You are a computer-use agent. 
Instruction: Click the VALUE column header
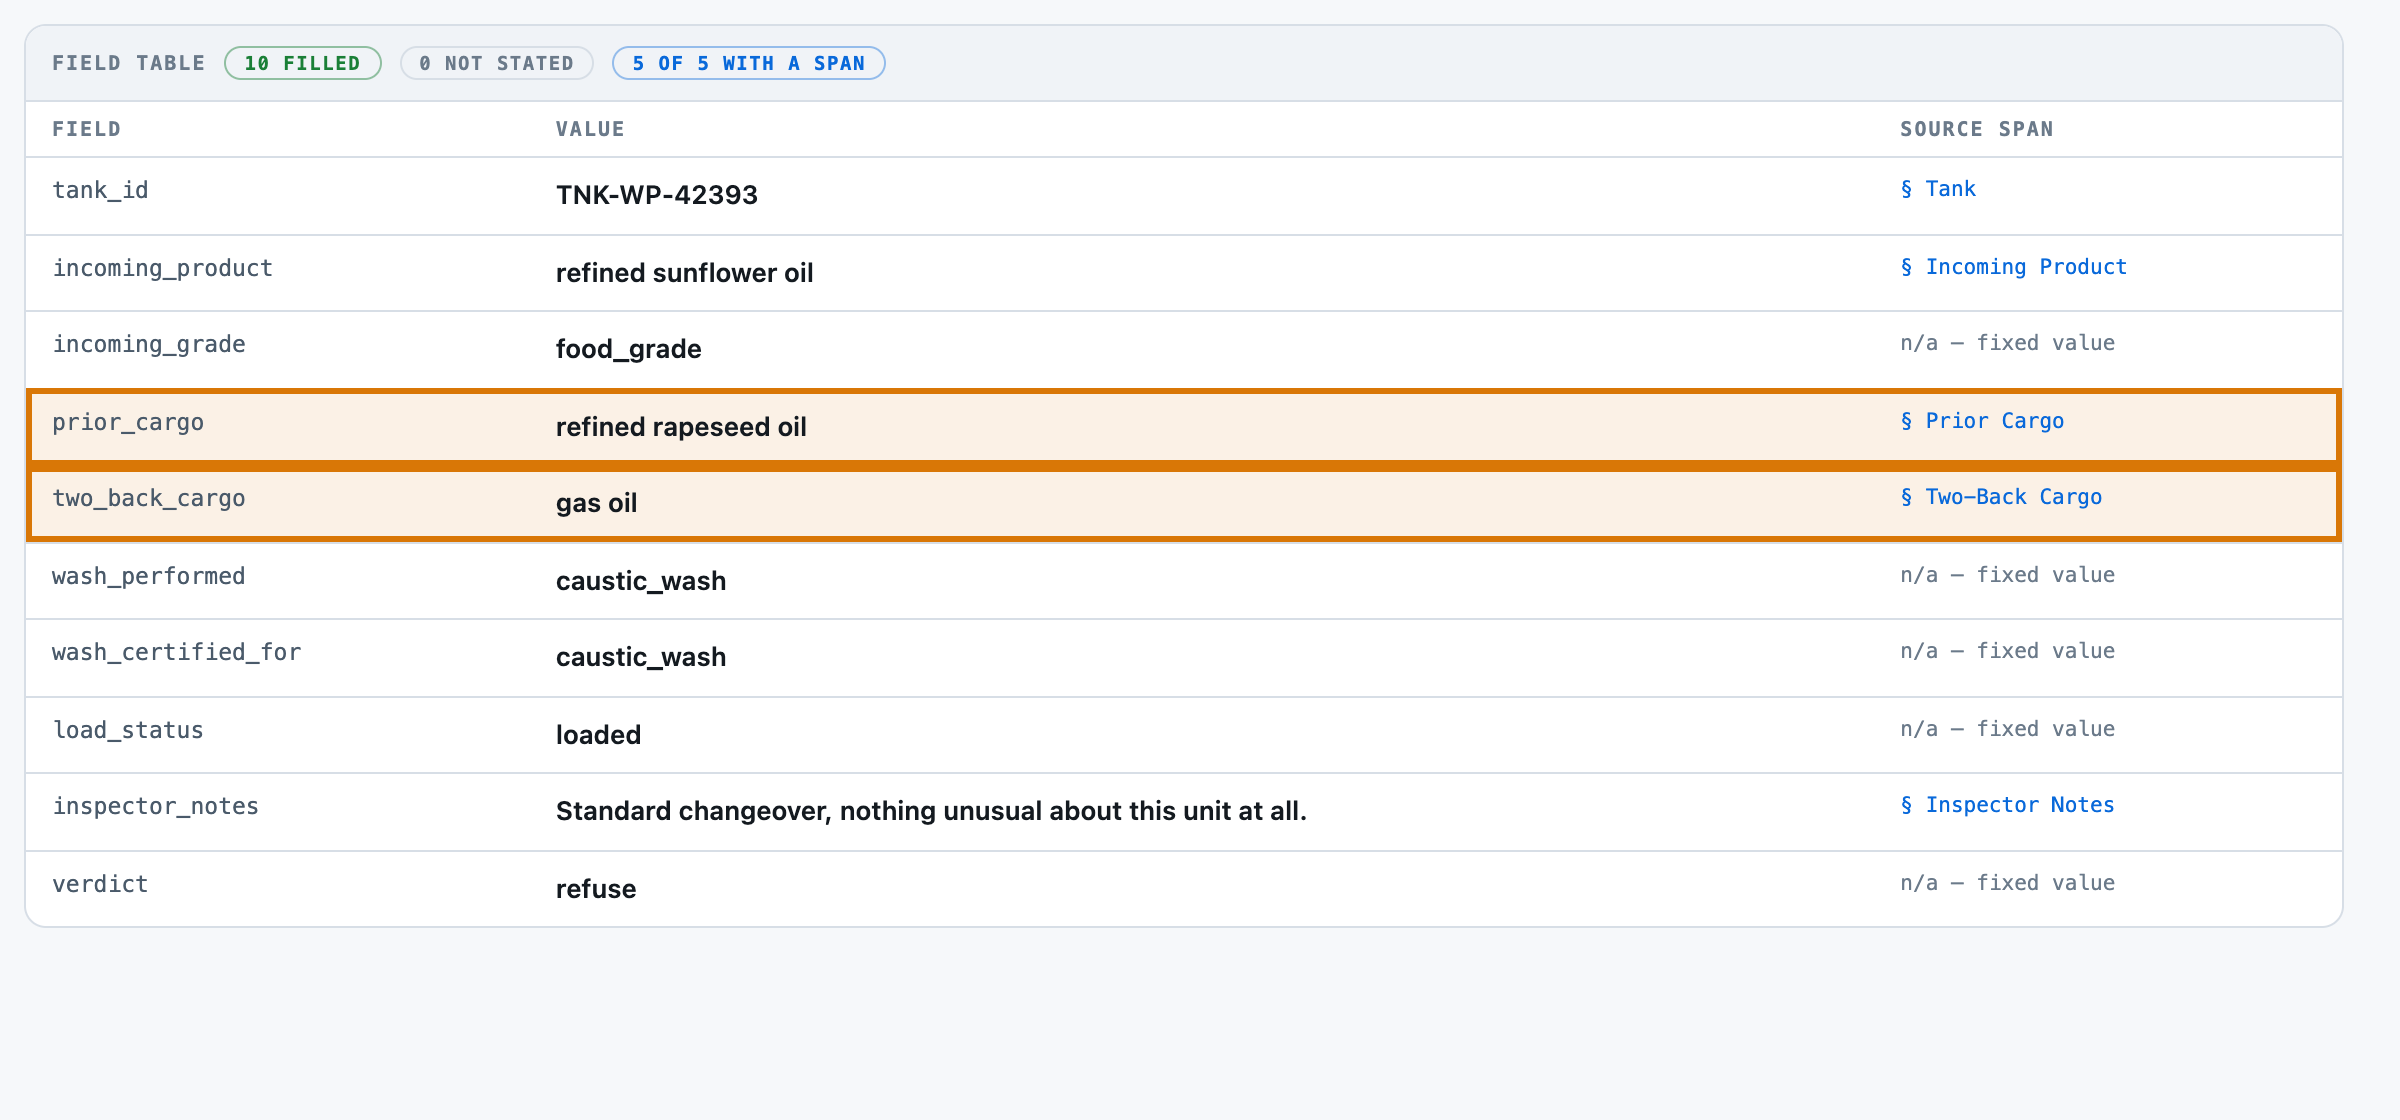tap(590, 129)
